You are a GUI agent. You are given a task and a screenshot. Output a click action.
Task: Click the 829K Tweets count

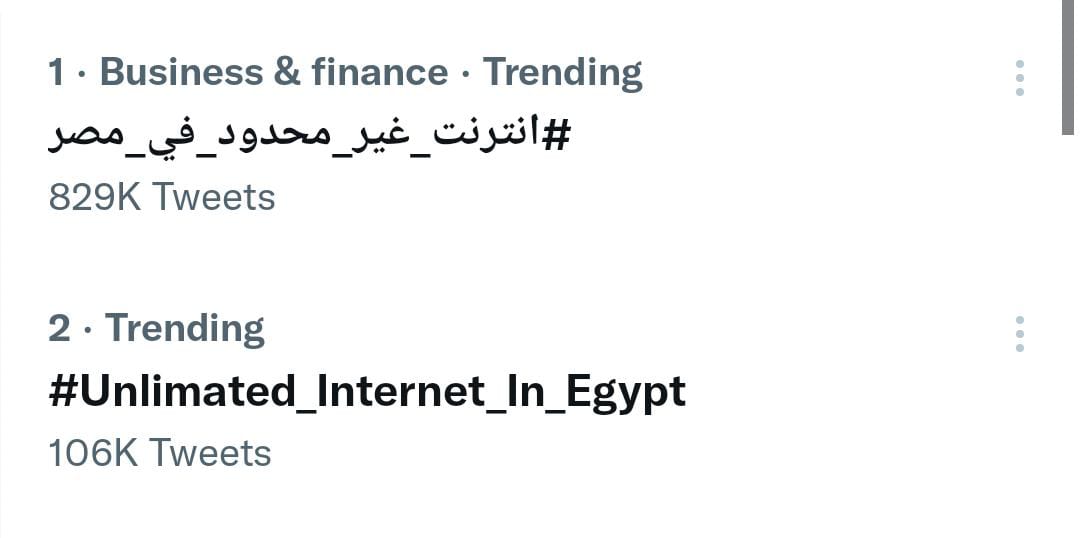tap(161, 197)
